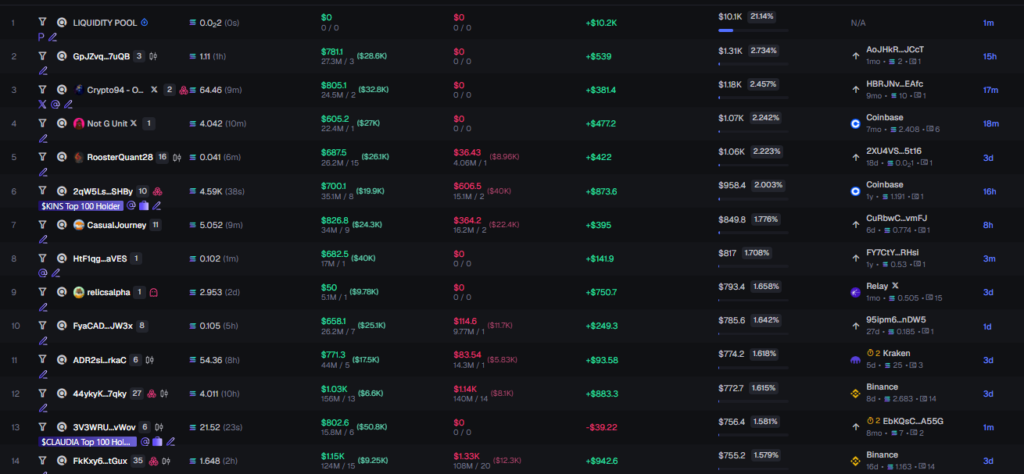The height and width of the screenshot is (474, 1024).
Task: Open the X profile icon next to Crypto94
Action: [155, 89]
